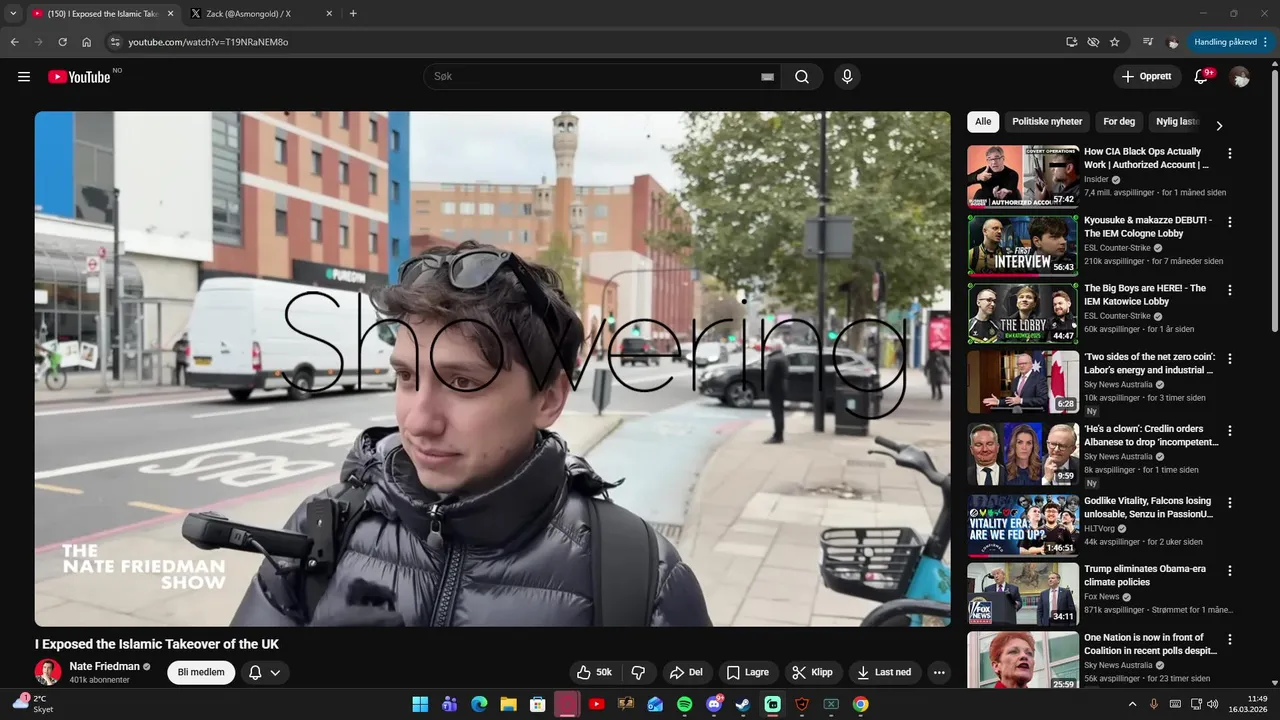Screen dimensions: 1280x720
Task: Open the Chrome tab search dropdown
Action: click(x=13, y=13)
